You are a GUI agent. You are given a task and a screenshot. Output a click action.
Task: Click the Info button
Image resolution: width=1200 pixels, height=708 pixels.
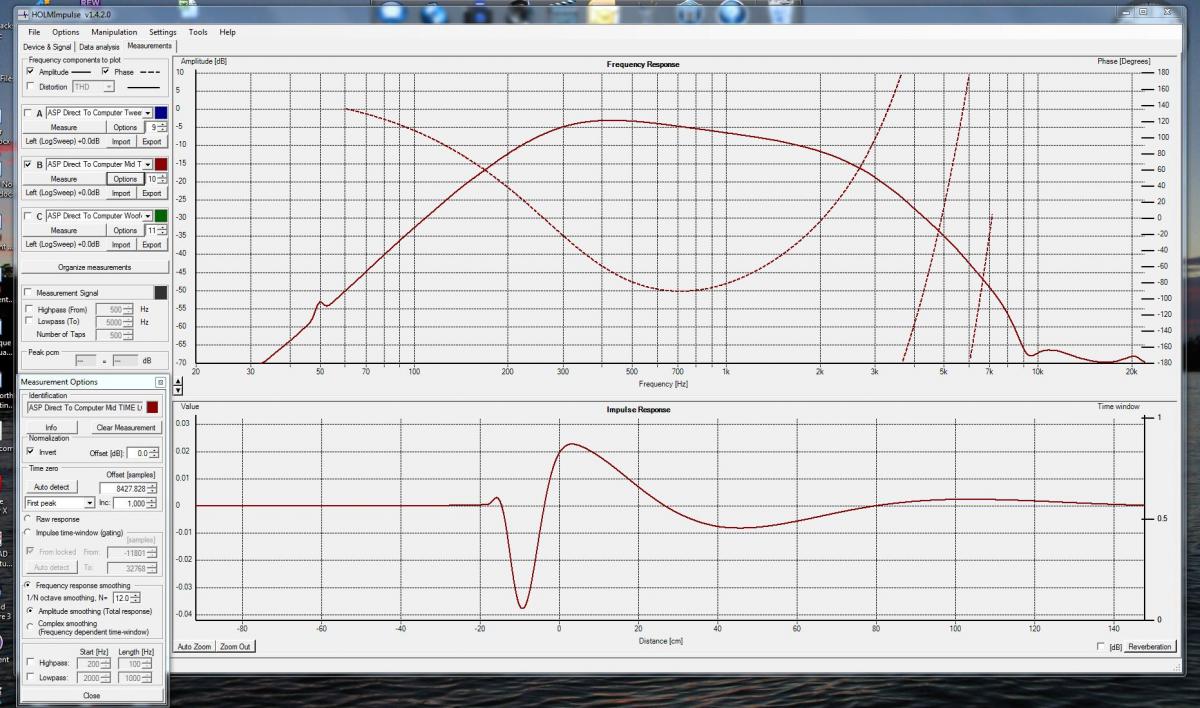click(x=51, y=427)
